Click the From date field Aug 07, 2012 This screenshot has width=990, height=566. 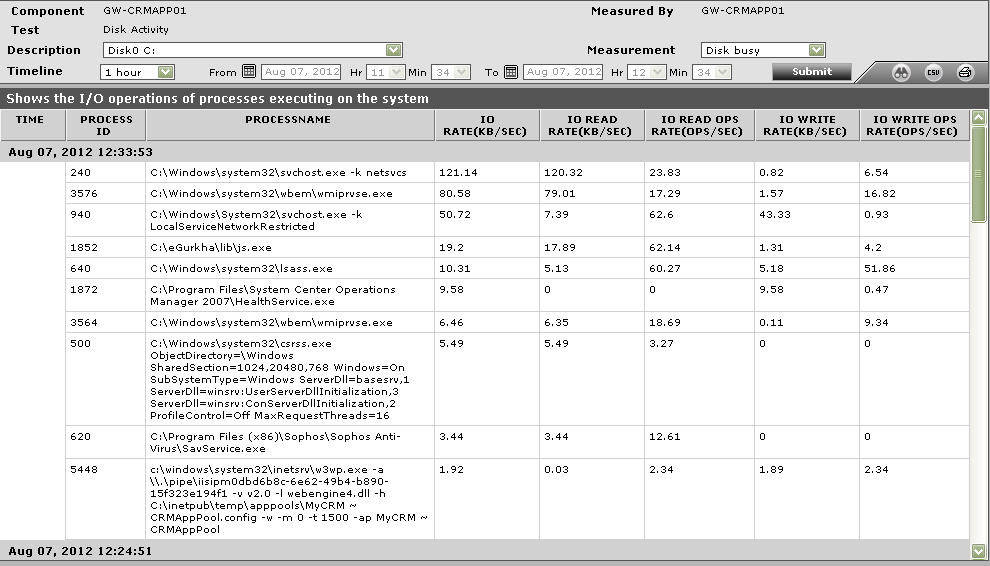pyautogui.click(x=301, y=71)
